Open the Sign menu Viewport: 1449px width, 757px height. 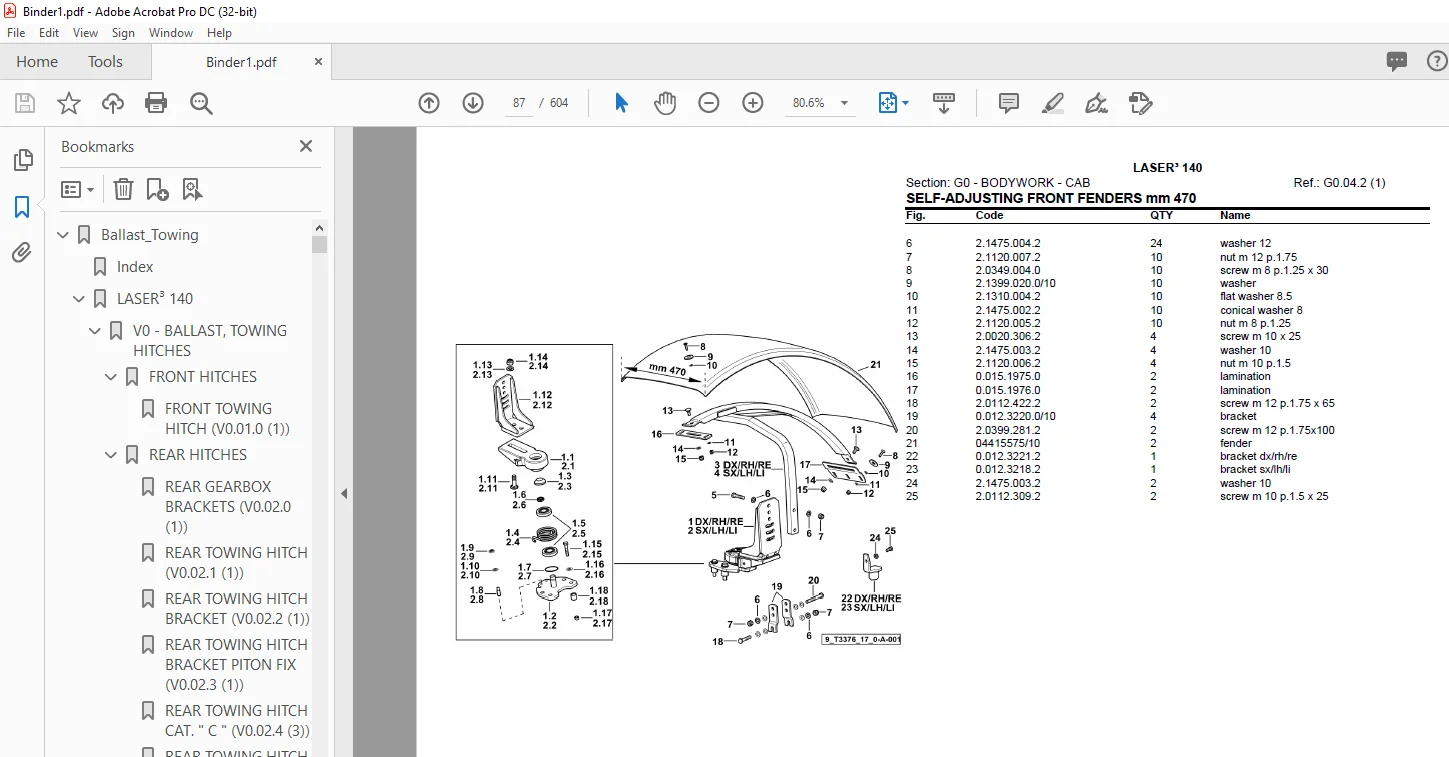123,33
